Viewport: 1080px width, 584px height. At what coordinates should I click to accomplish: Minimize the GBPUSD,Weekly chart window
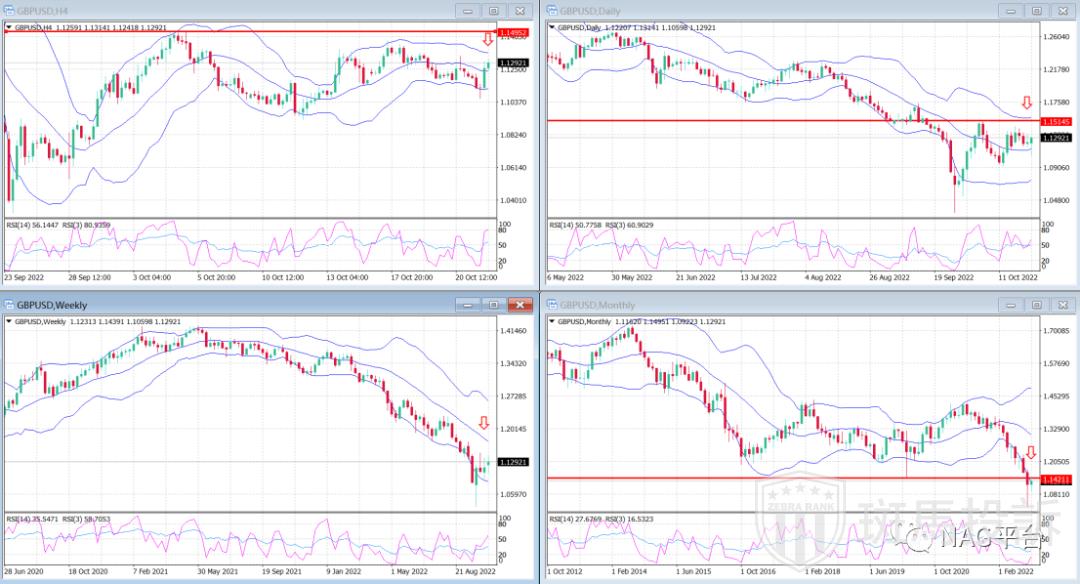tap(468, 304)
